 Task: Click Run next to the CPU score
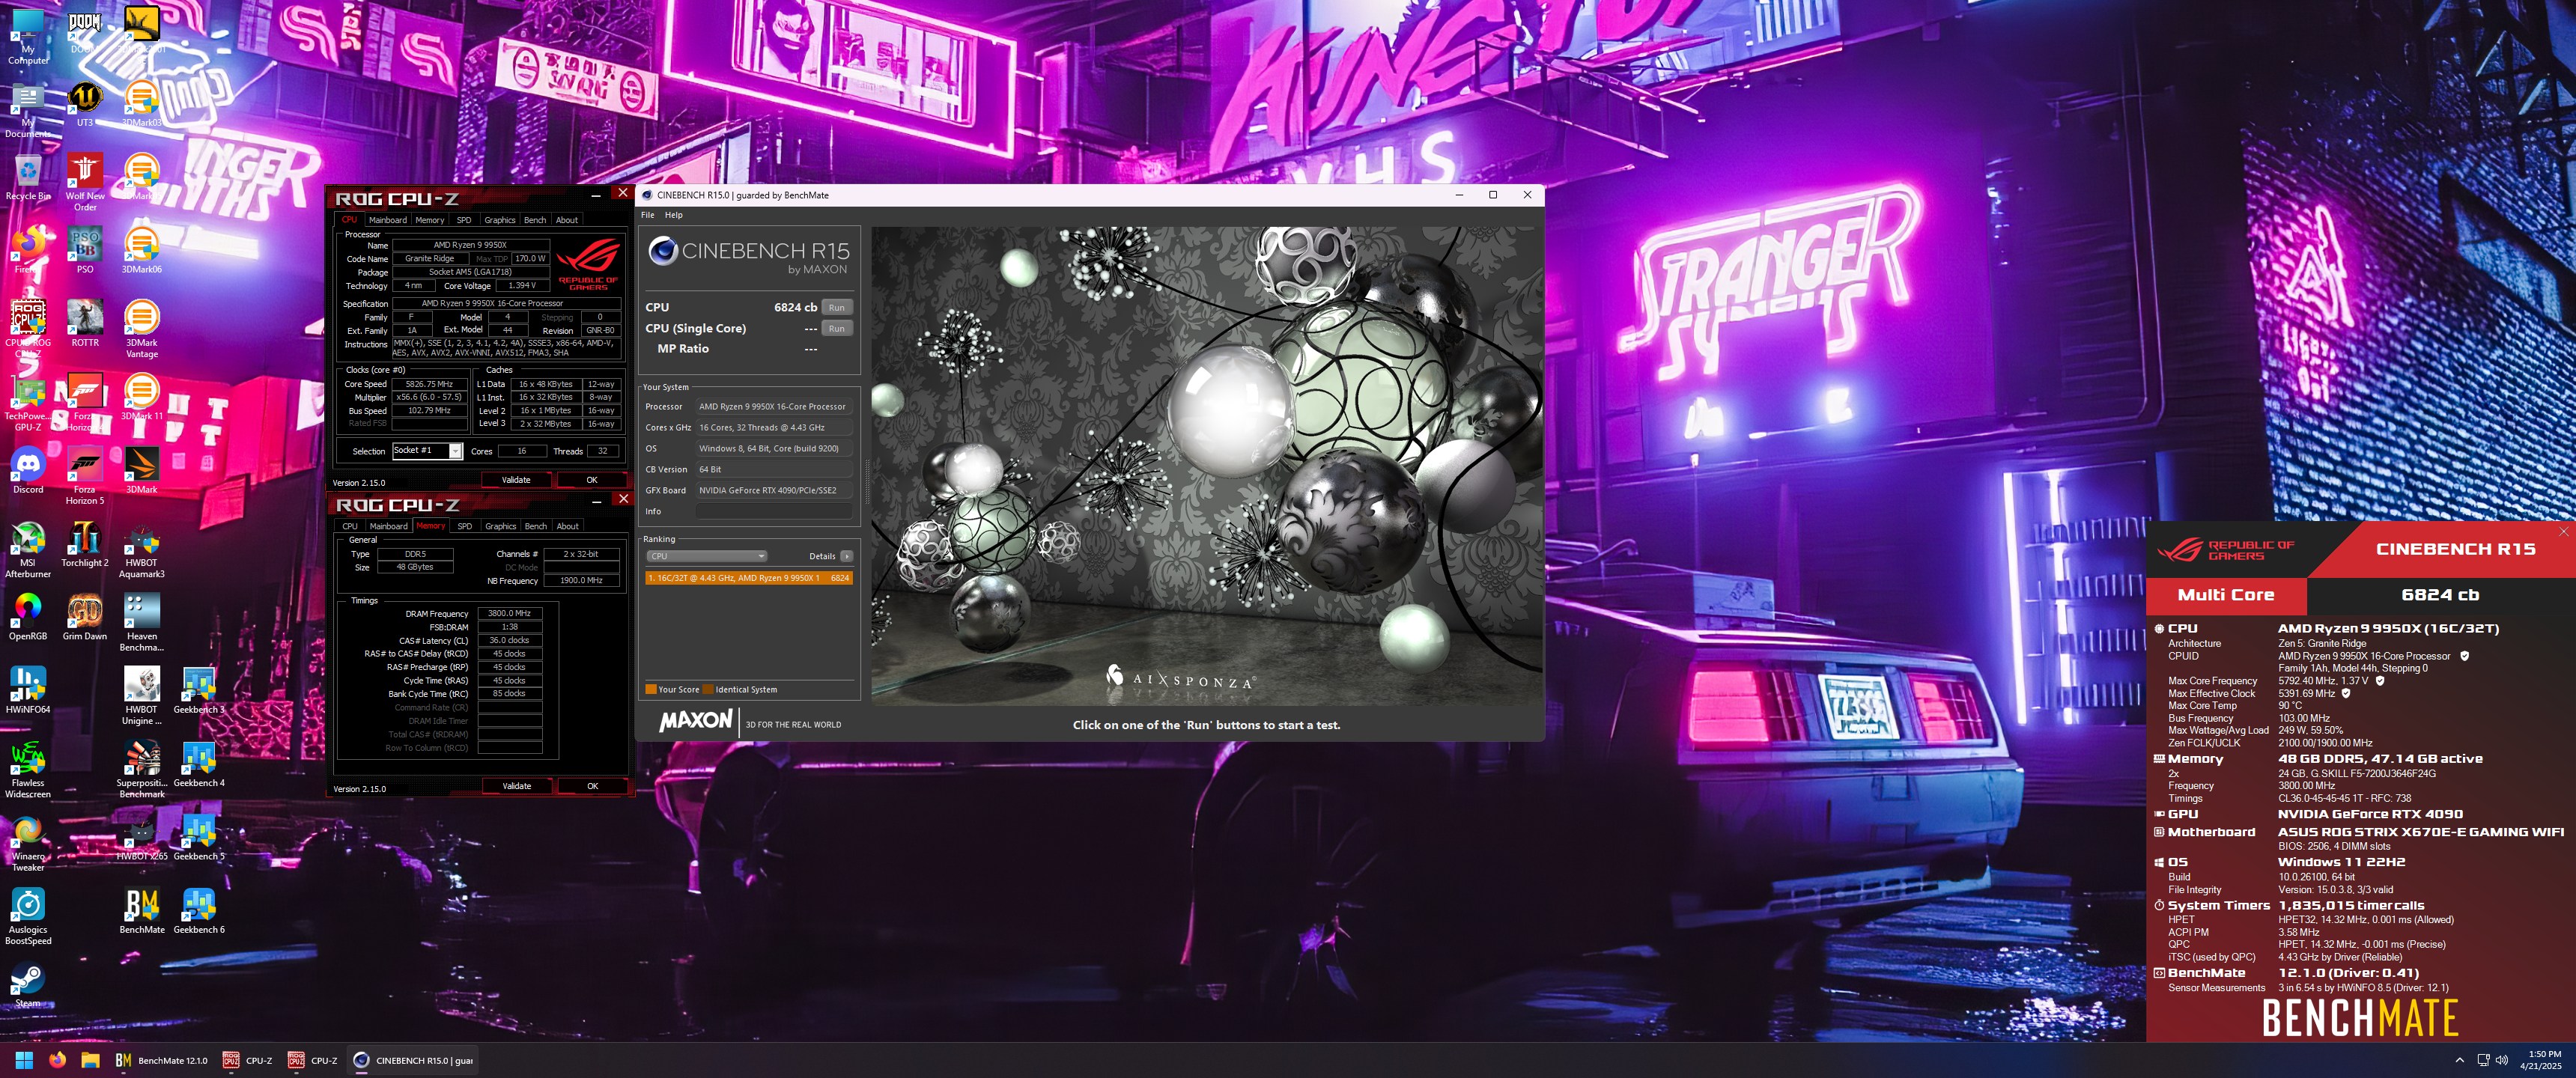click(x=837, y=307)
